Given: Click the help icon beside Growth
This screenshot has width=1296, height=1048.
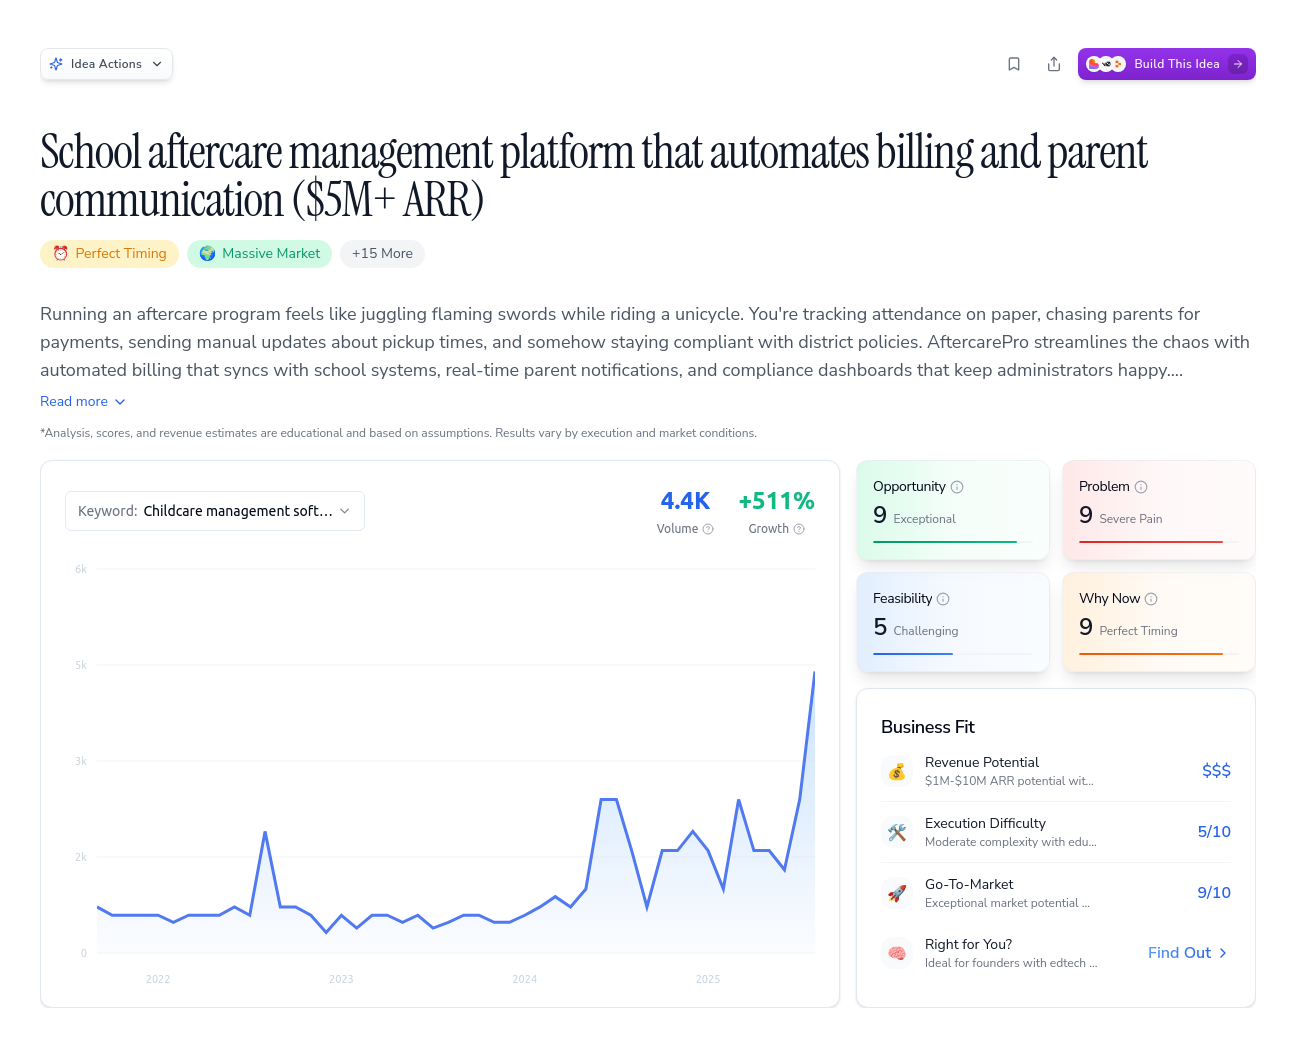Looking at the screenshot, I should coord(799,529).
